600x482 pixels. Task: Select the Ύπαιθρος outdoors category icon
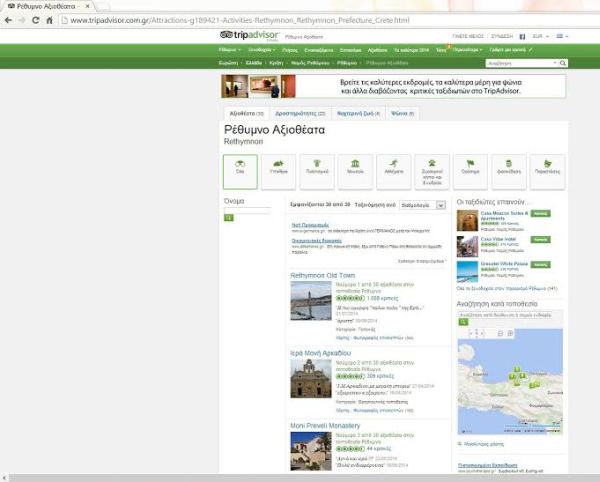279,172
